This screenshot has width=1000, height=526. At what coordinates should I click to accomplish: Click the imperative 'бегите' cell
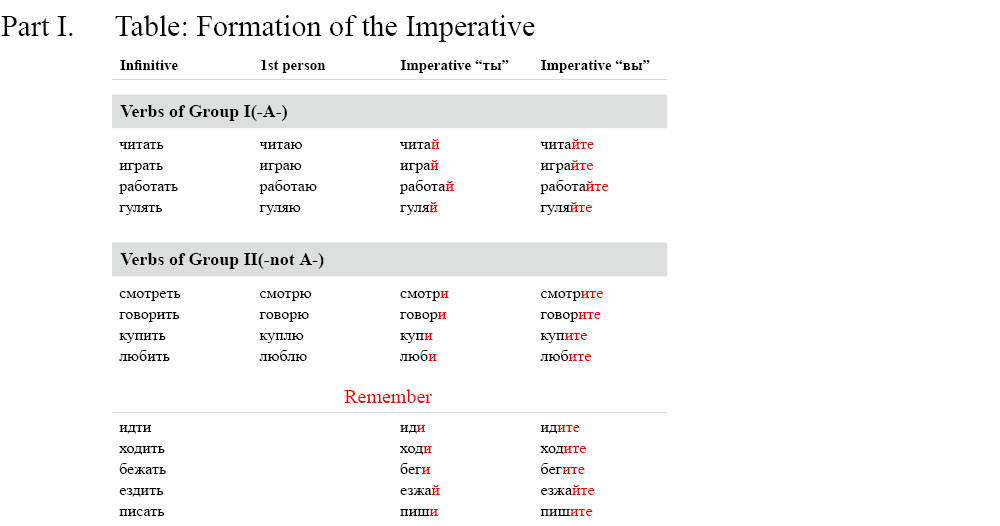point(562,470)
